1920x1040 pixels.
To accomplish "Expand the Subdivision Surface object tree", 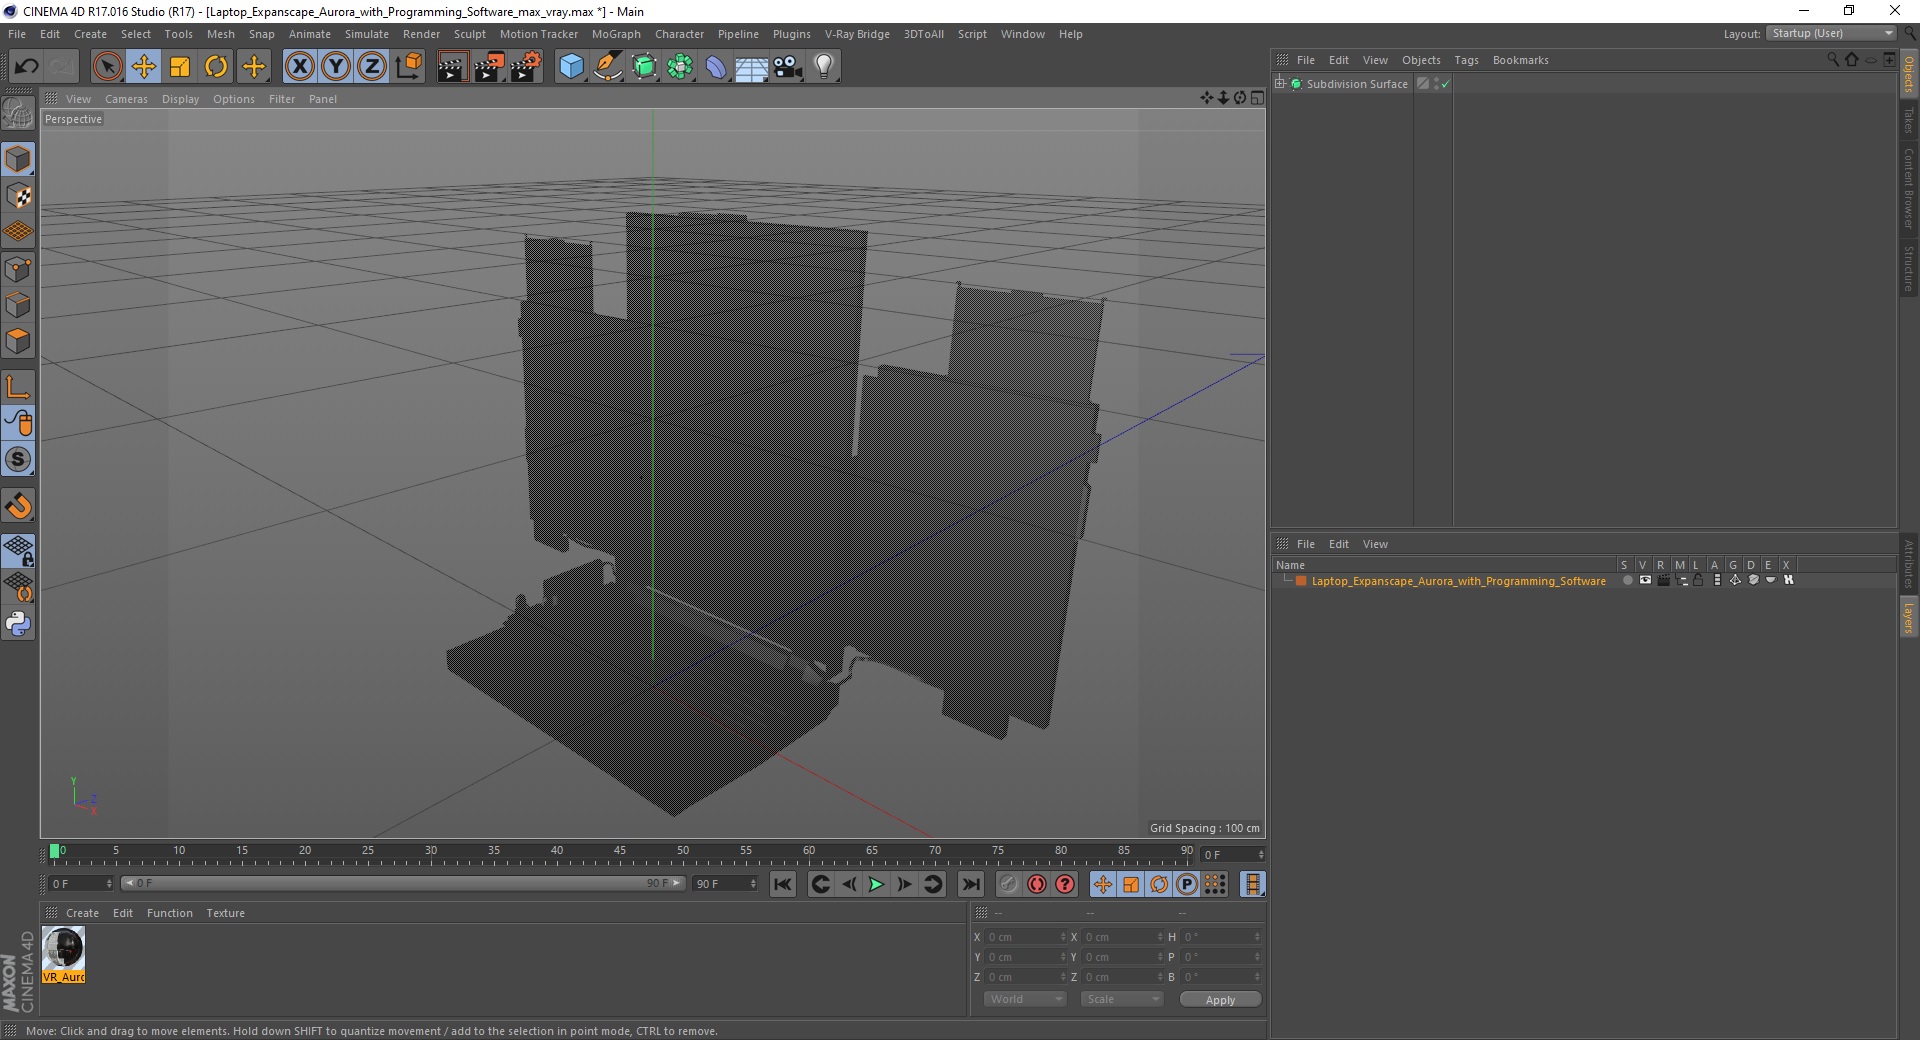I will pos(1280,84).
